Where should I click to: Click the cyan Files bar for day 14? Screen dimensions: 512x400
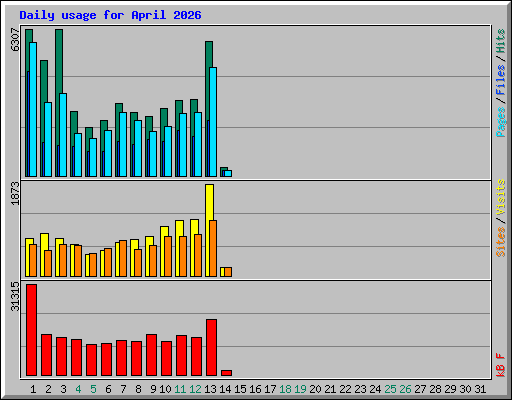228,174
